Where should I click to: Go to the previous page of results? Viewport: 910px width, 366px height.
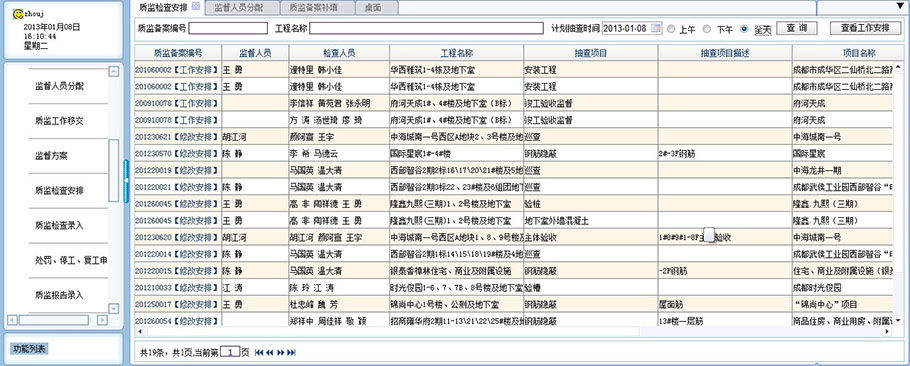[270, 353]
